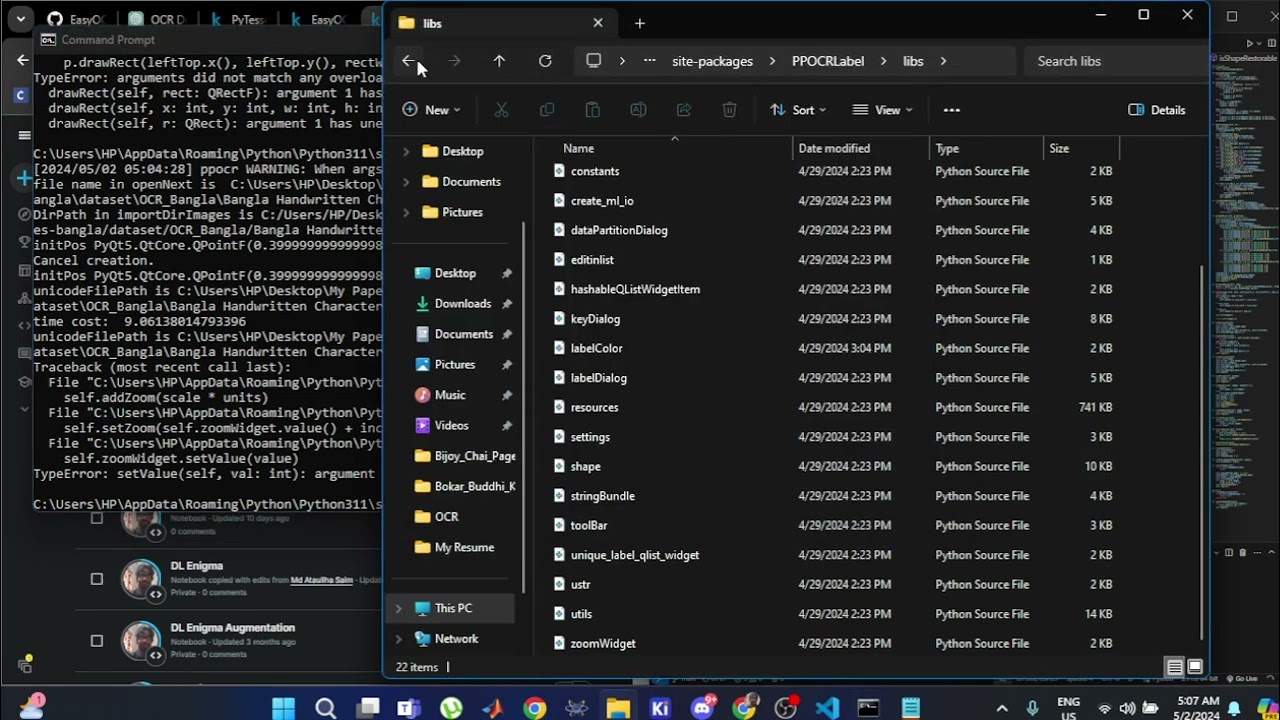Select the resources file
Image resolution: width=1280 pixels, height=720 pixels.
(x=594, y=407)
